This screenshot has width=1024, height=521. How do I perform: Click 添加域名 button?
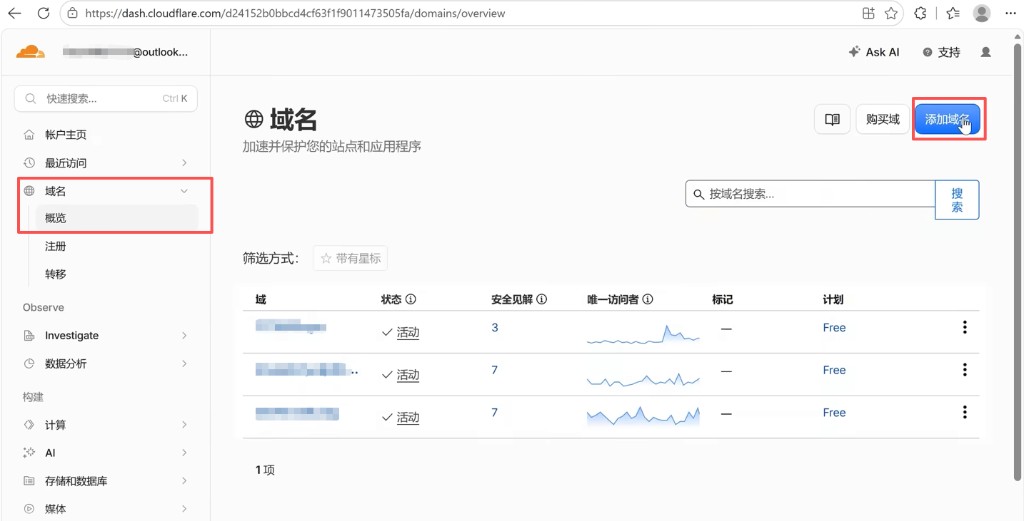point(948,119)
